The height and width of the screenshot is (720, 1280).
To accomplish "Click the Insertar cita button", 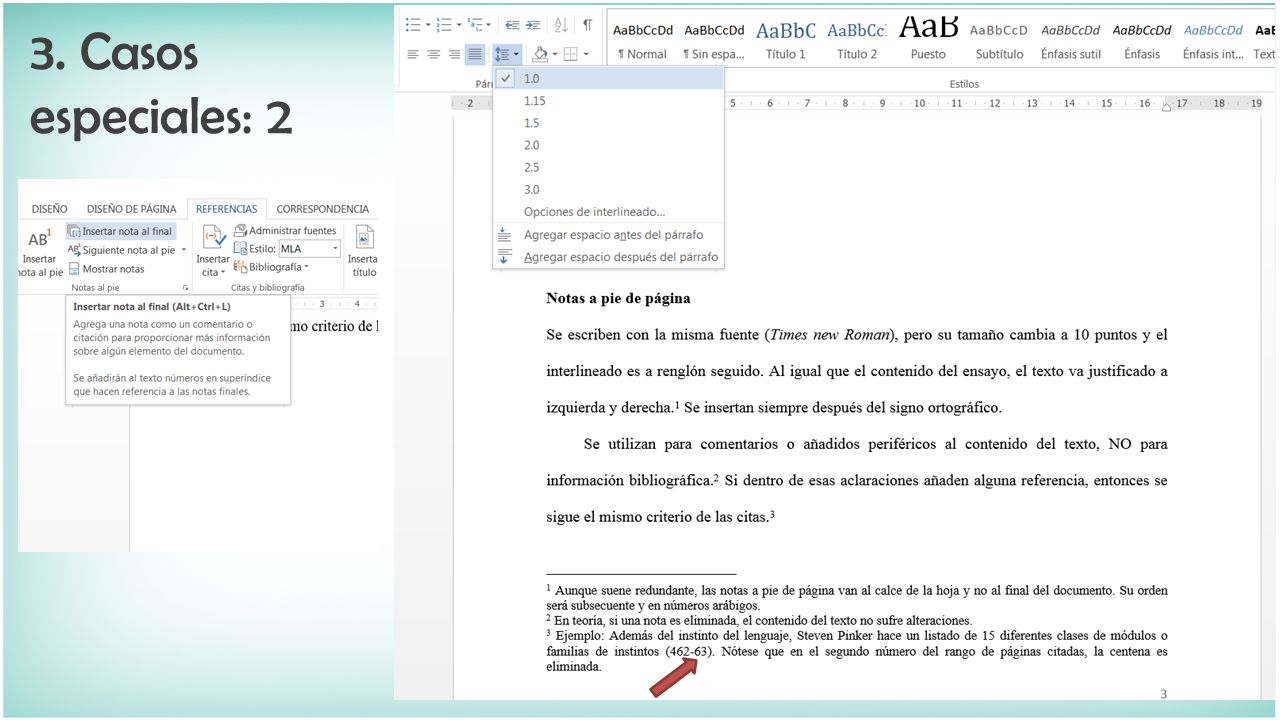I will point(213,252).
